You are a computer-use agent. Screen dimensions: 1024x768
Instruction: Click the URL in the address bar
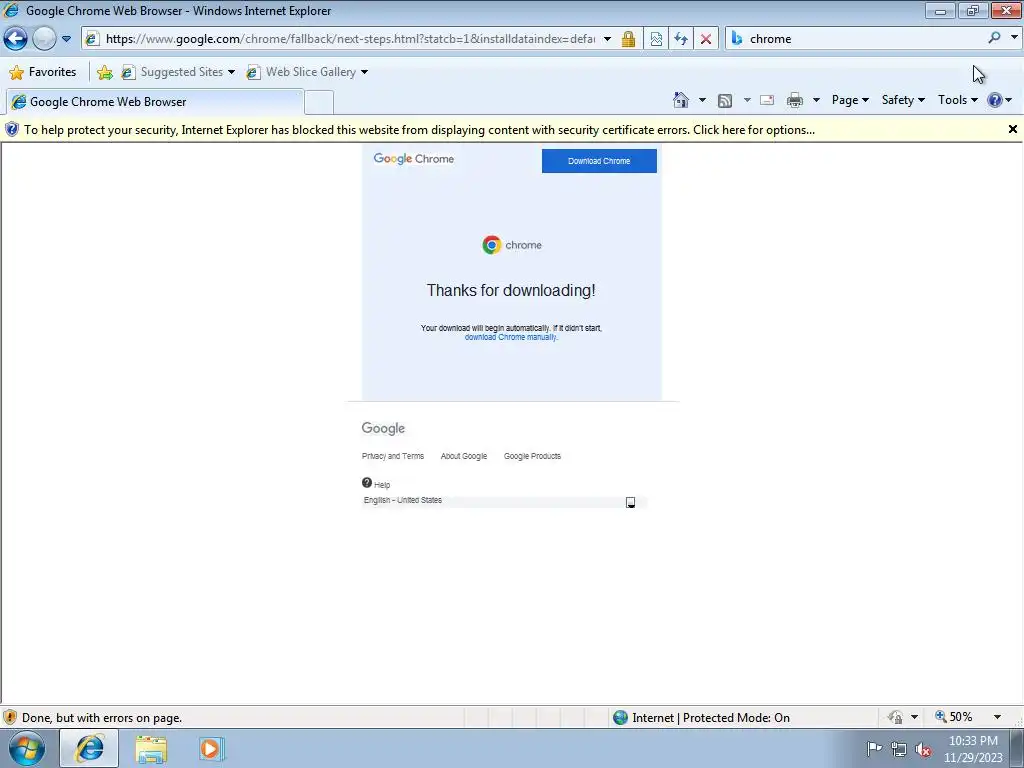point(350,39)
